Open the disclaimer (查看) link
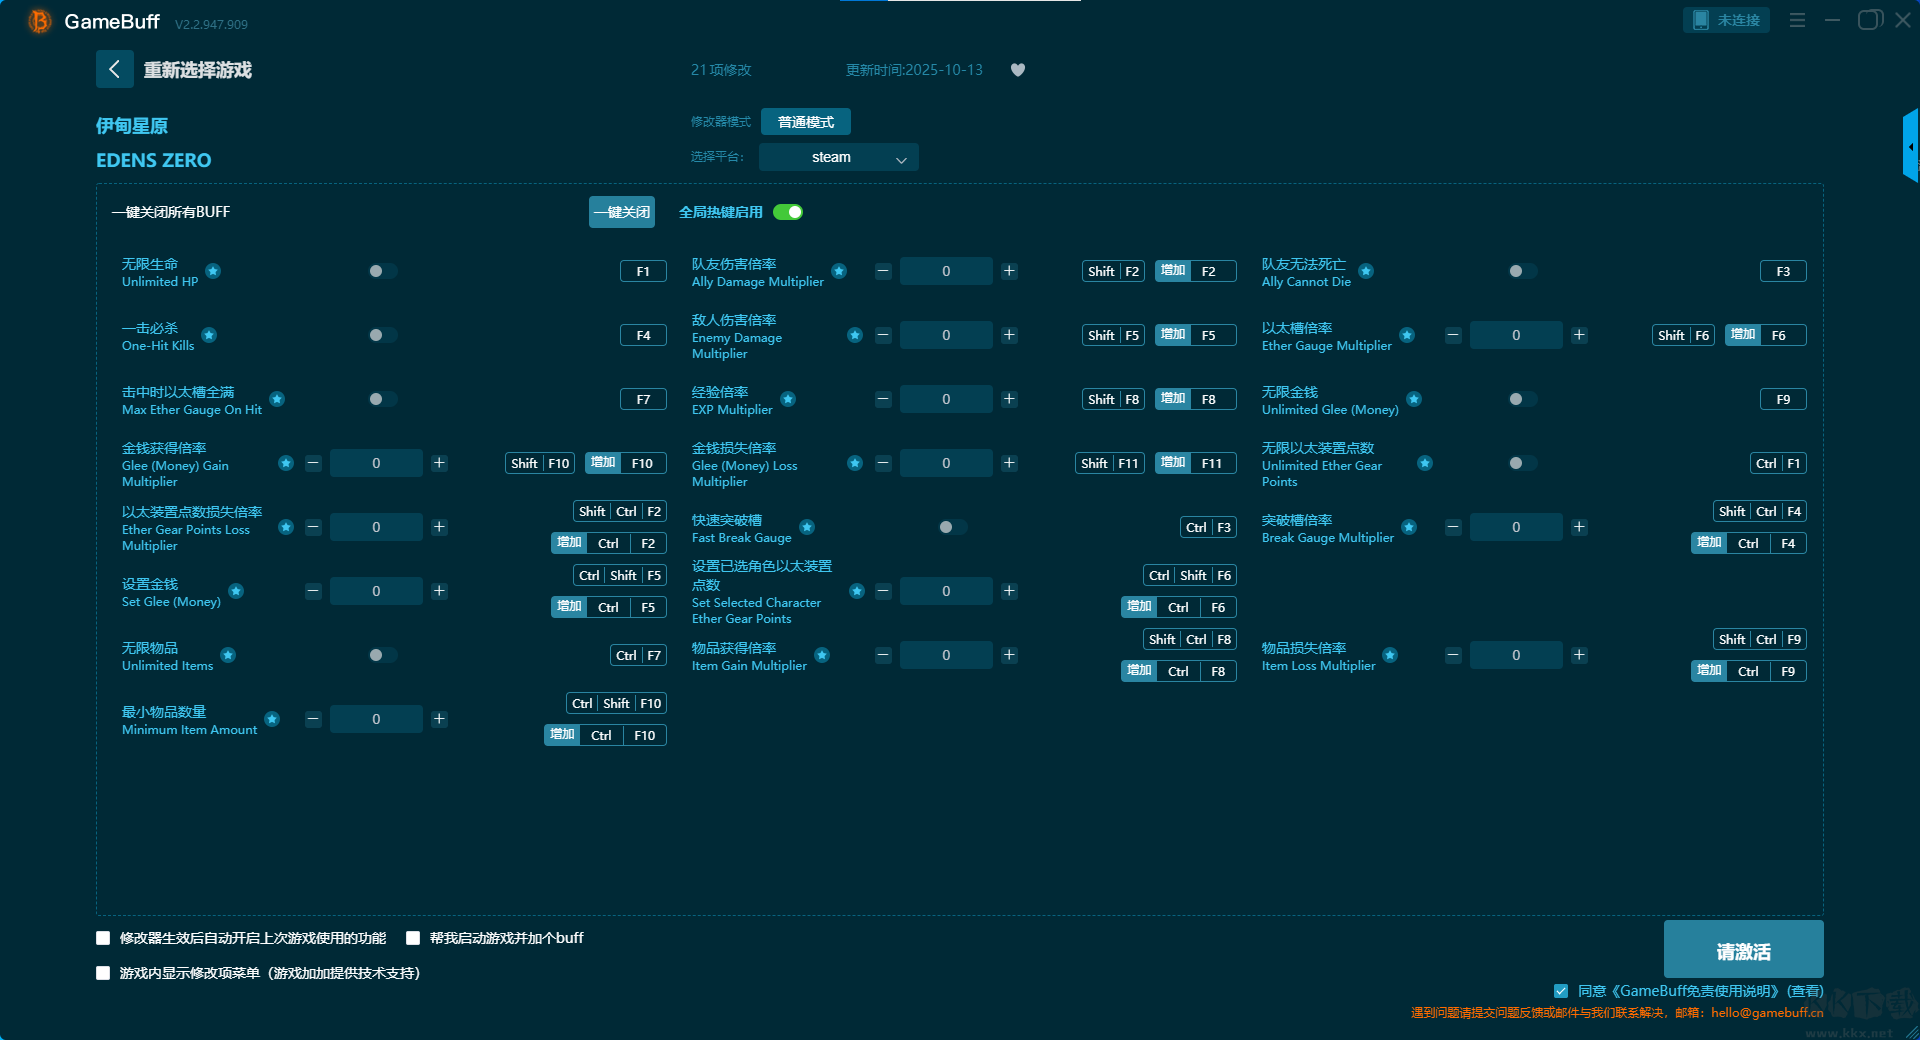The width and height of the screenshot is (1920, 1040). (1805, 991)
